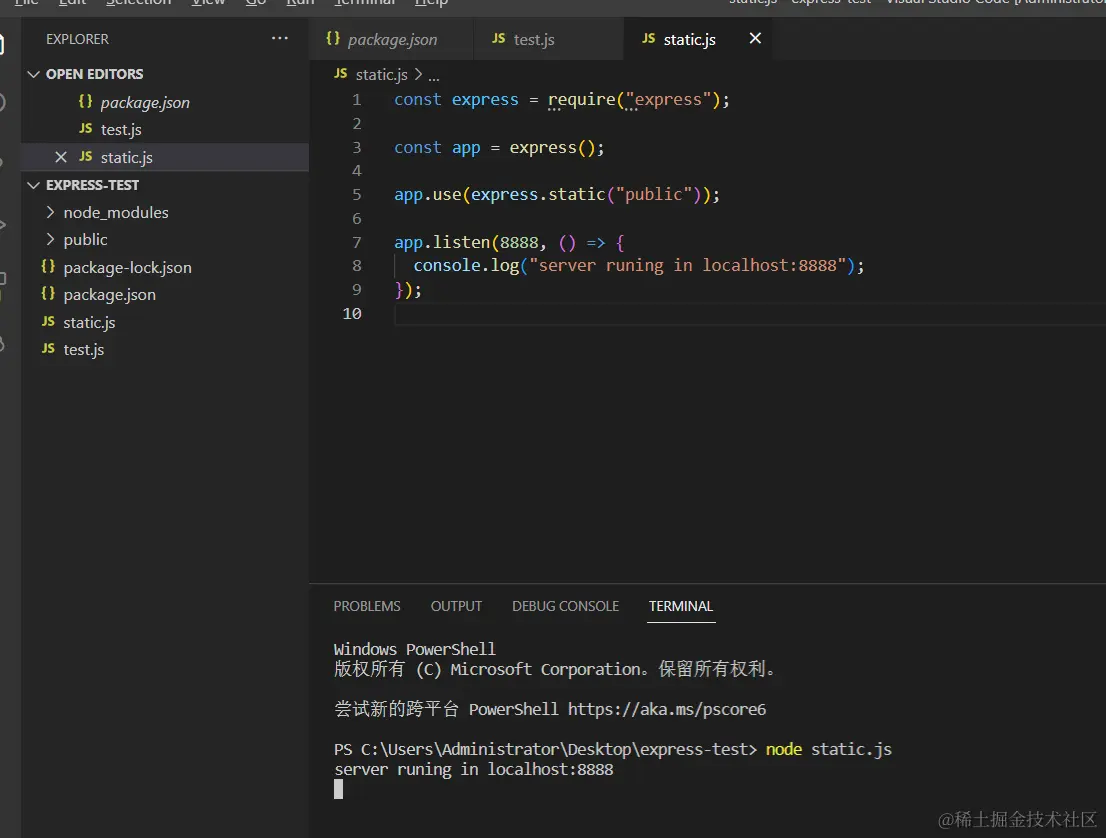Click the JS icon of static.js in EXPRESS-TEST tree

pyautogui.click(x=48, y=322)
